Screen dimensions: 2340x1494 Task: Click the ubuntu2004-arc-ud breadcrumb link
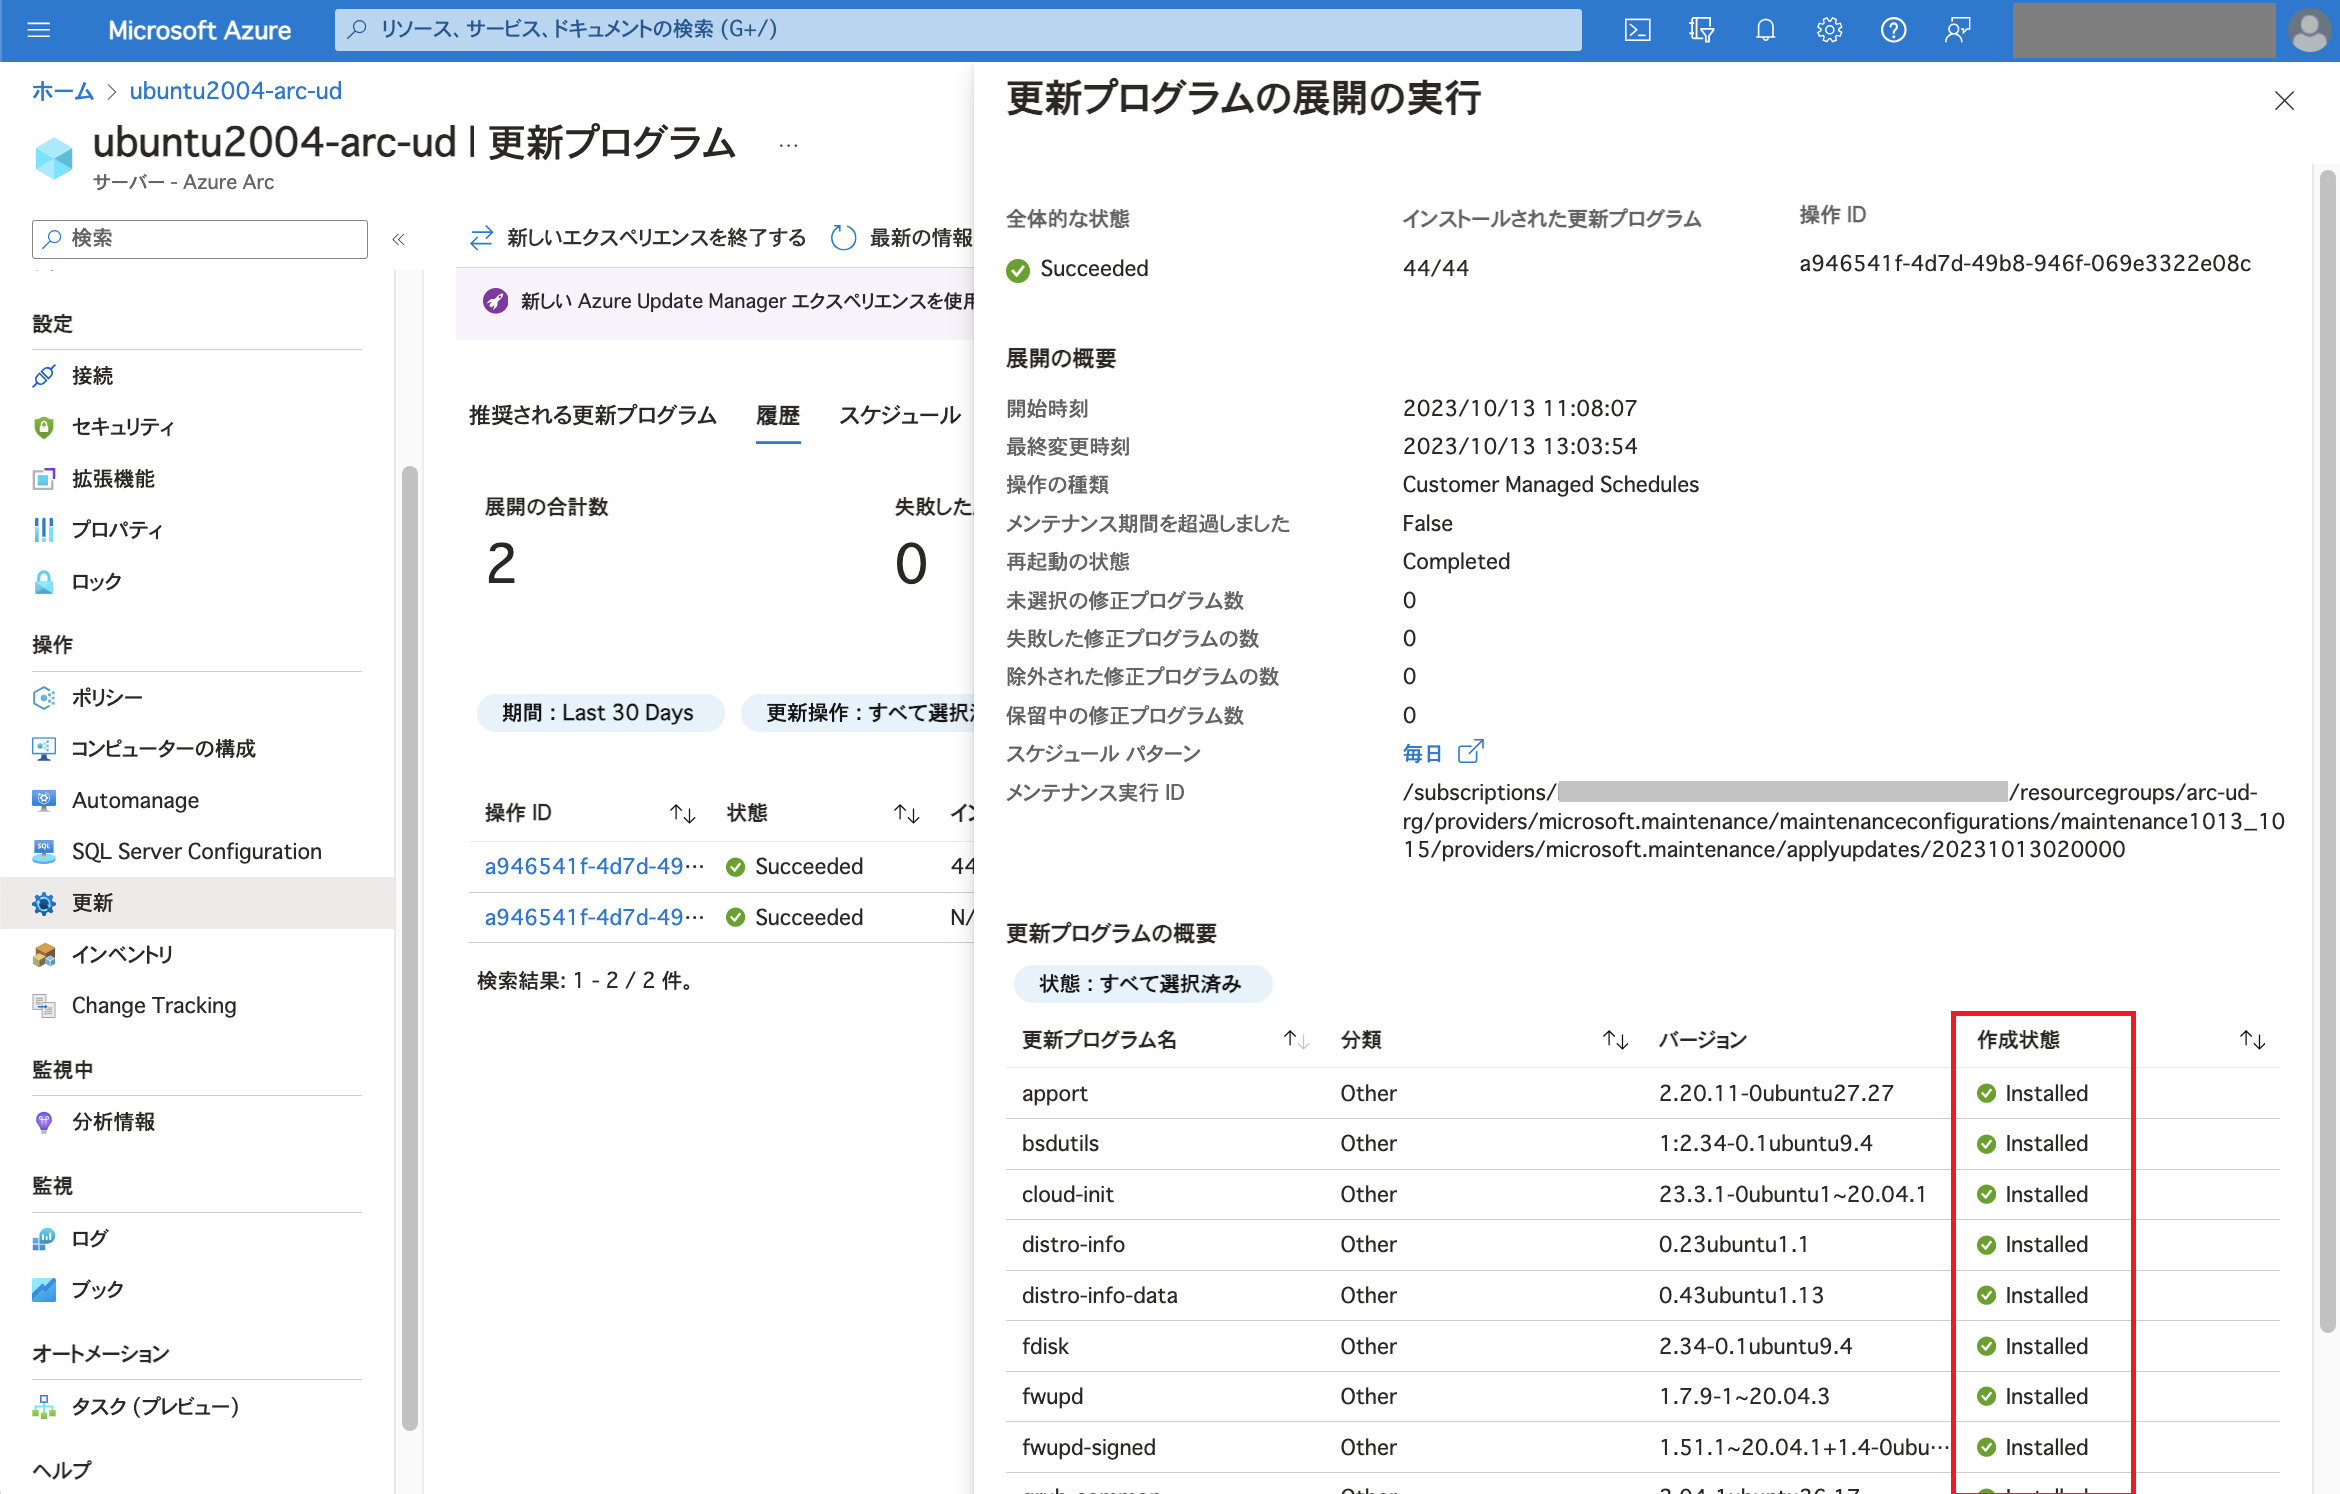(x=235, y=91)
